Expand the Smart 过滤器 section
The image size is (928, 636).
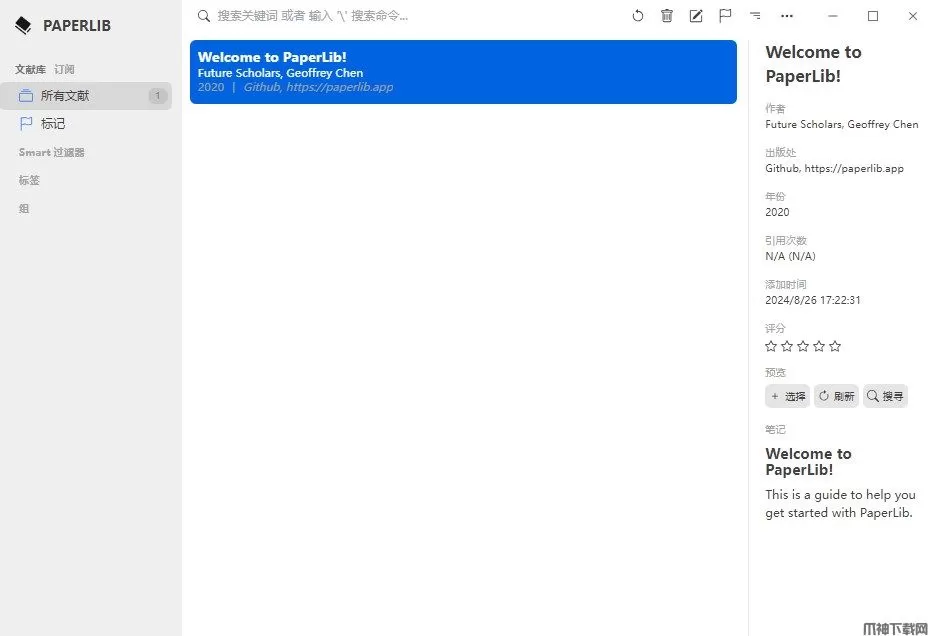(51, 152)
